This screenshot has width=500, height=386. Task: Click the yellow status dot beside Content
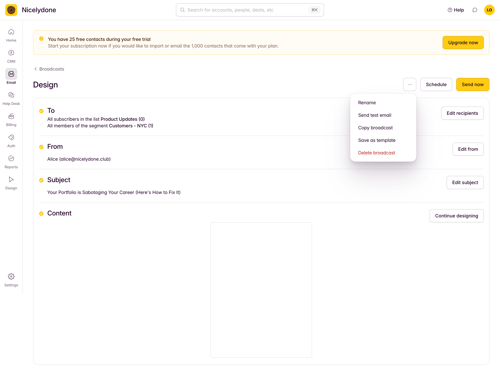[41, 214]
